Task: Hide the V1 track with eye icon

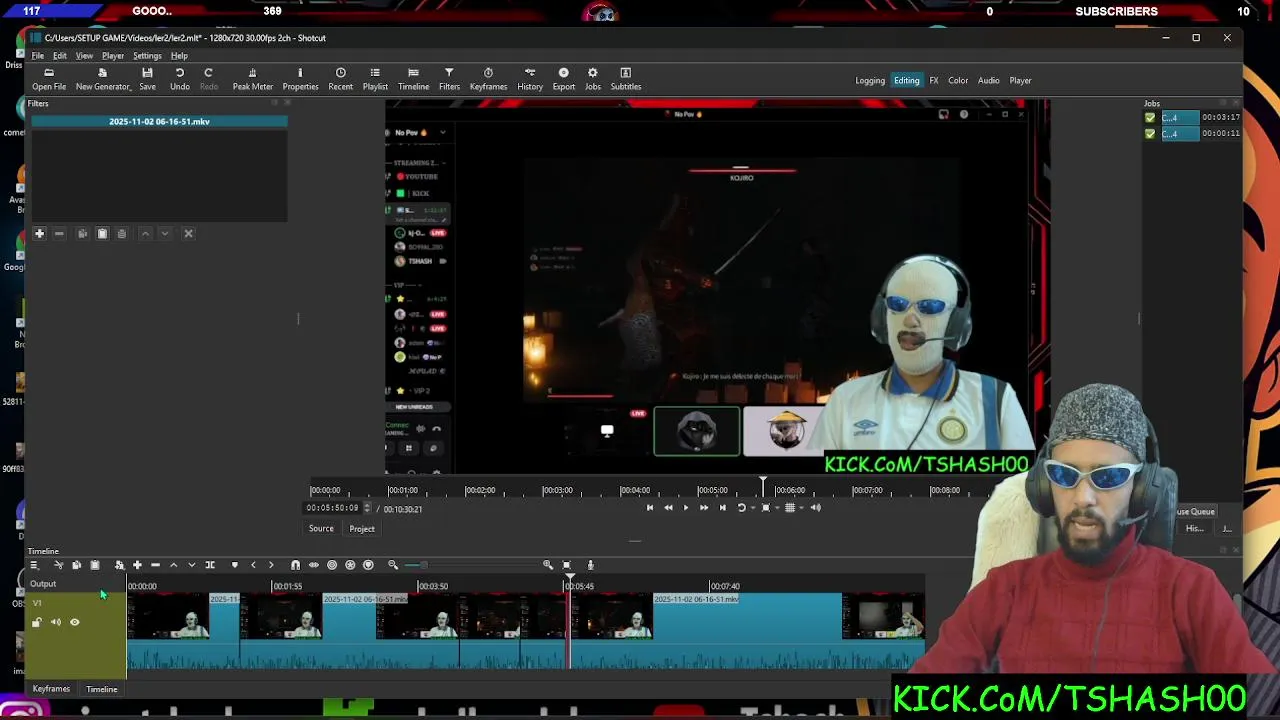Action: 74,622
